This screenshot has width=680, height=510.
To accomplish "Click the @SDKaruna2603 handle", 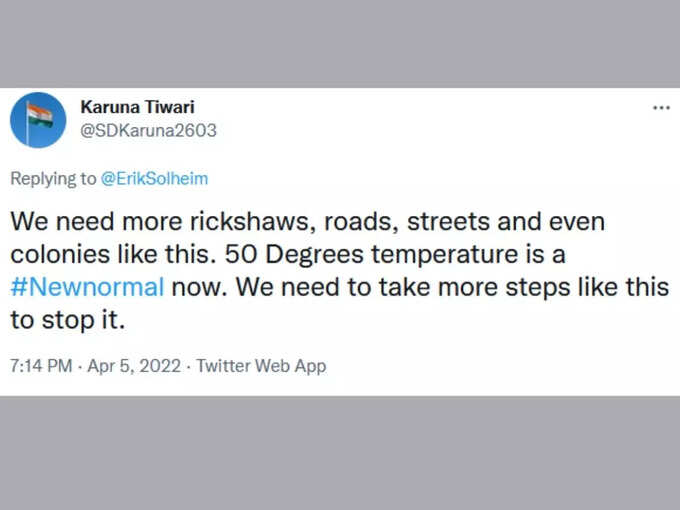I will [x=148, y=131].
